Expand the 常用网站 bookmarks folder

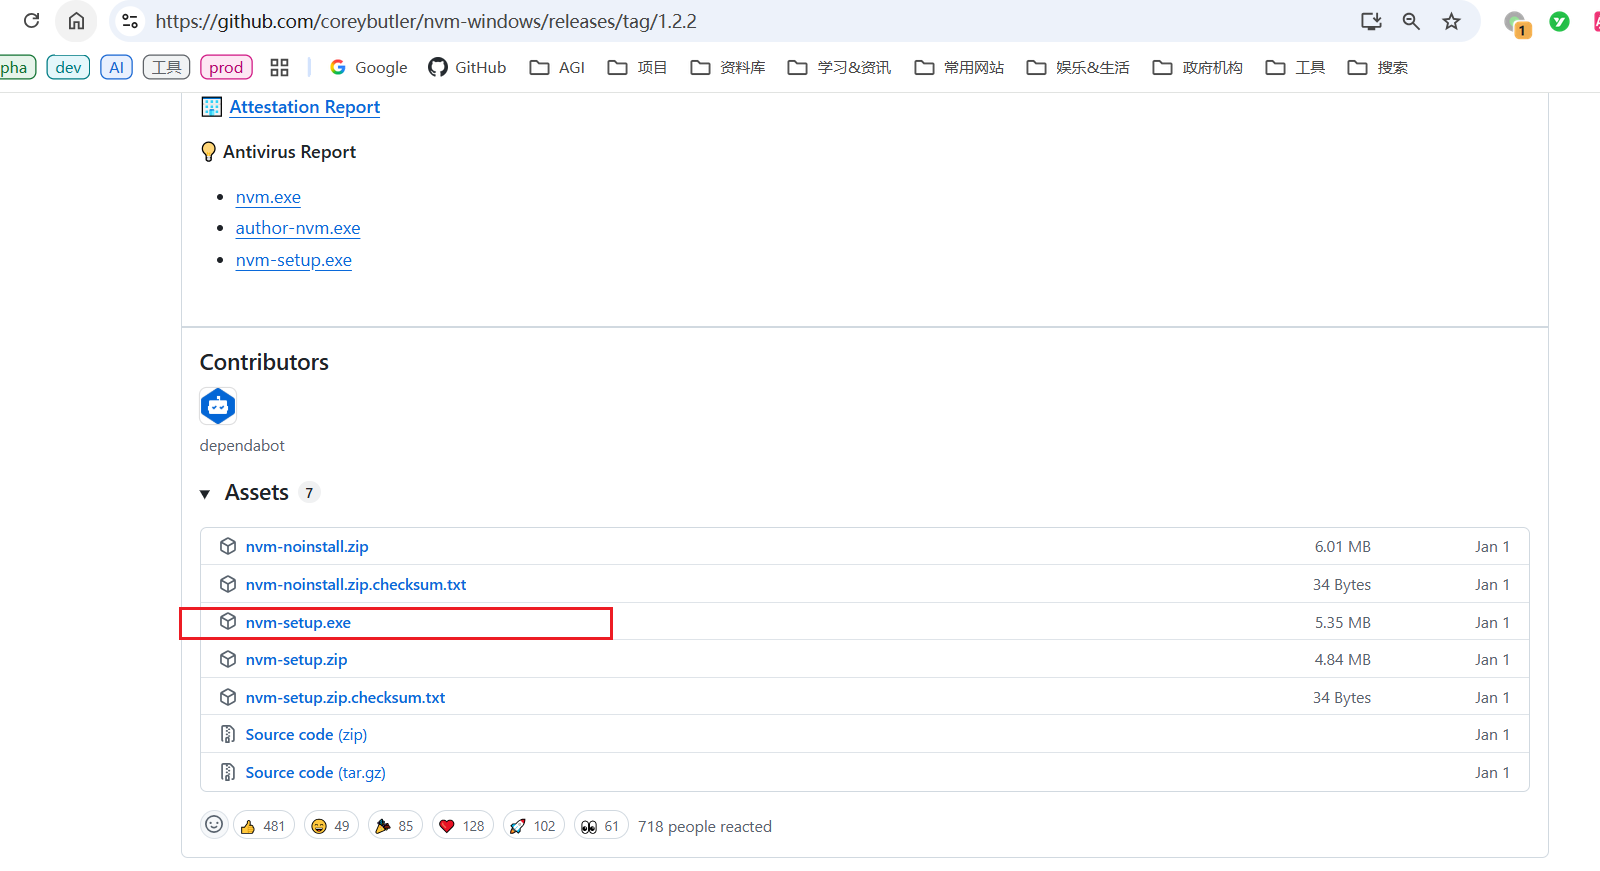coord(959,67)
